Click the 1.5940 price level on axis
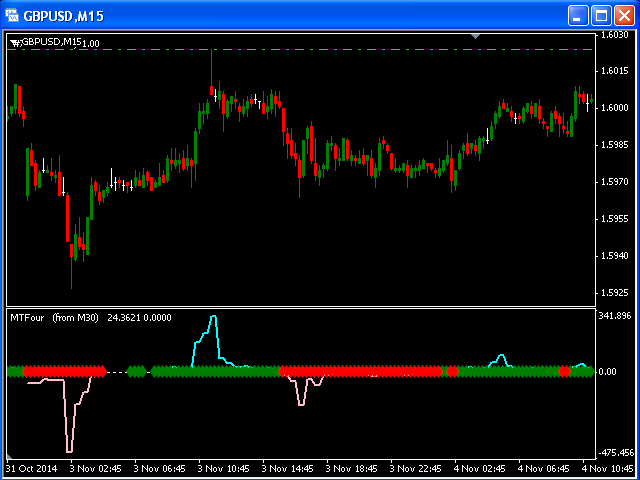The height and width of the screenshot is (480, 640). (x=614, y=256)
